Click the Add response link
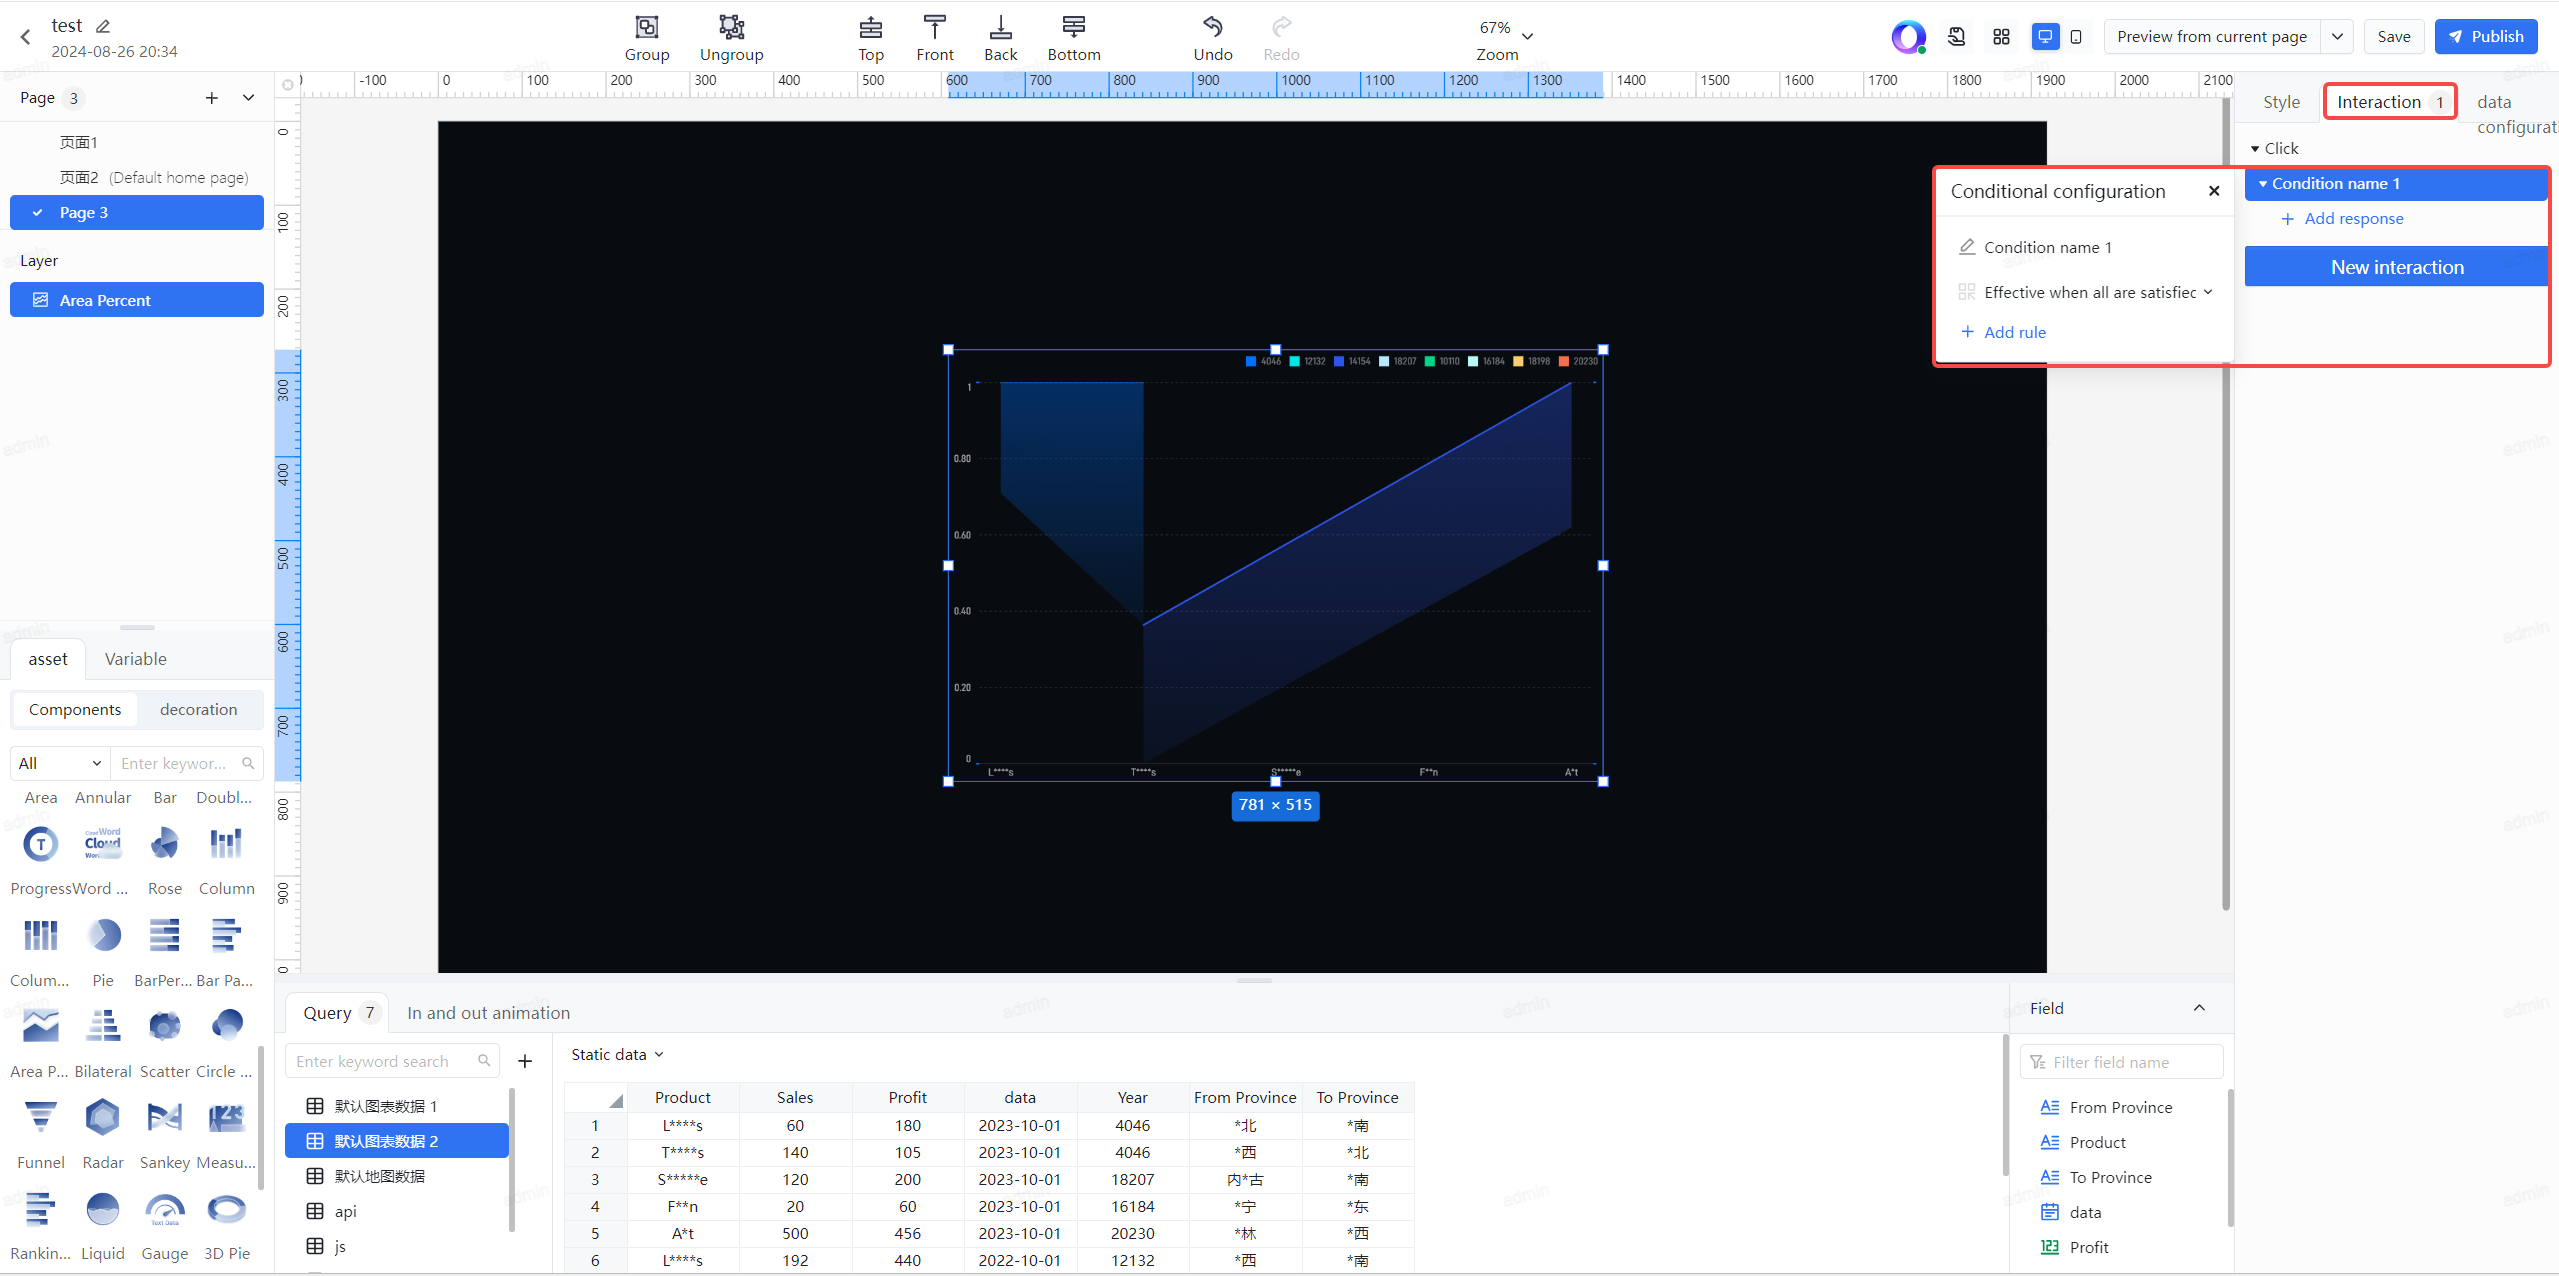The image size is (2559, 1276). click(2342, 219)
